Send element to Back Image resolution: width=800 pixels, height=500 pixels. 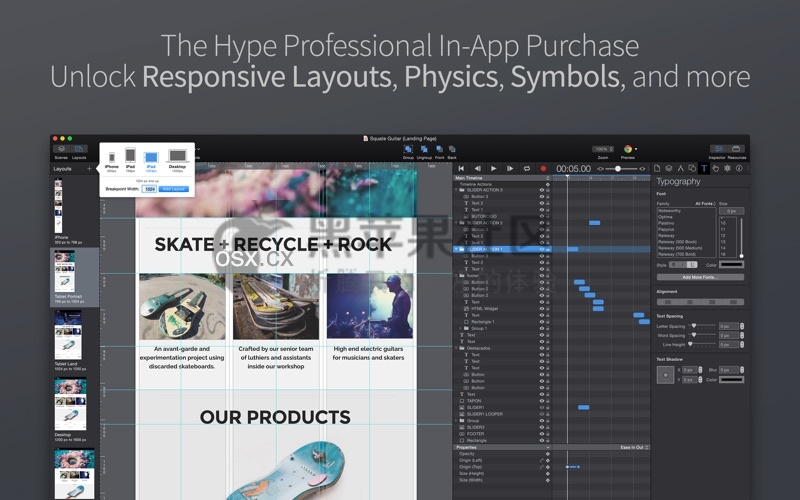(x=452, y=149)
